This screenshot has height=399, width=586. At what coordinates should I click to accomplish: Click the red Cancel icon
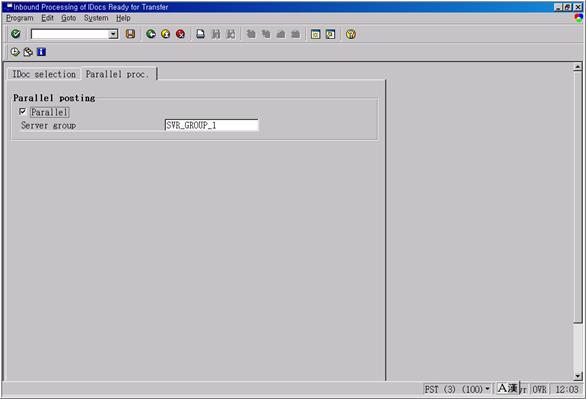click(181, 34)
